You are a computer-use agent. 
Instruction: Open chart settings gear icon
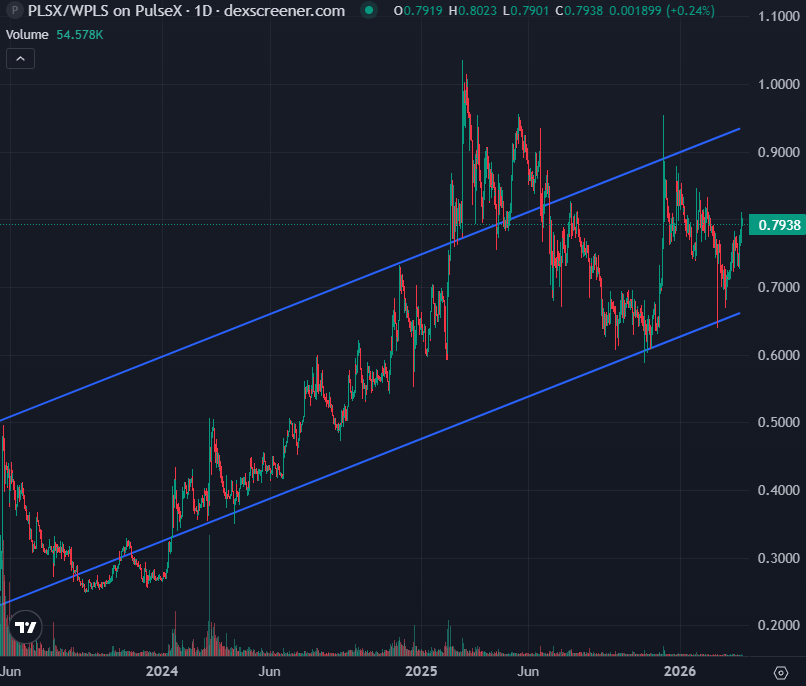click(x=781, y=672)
